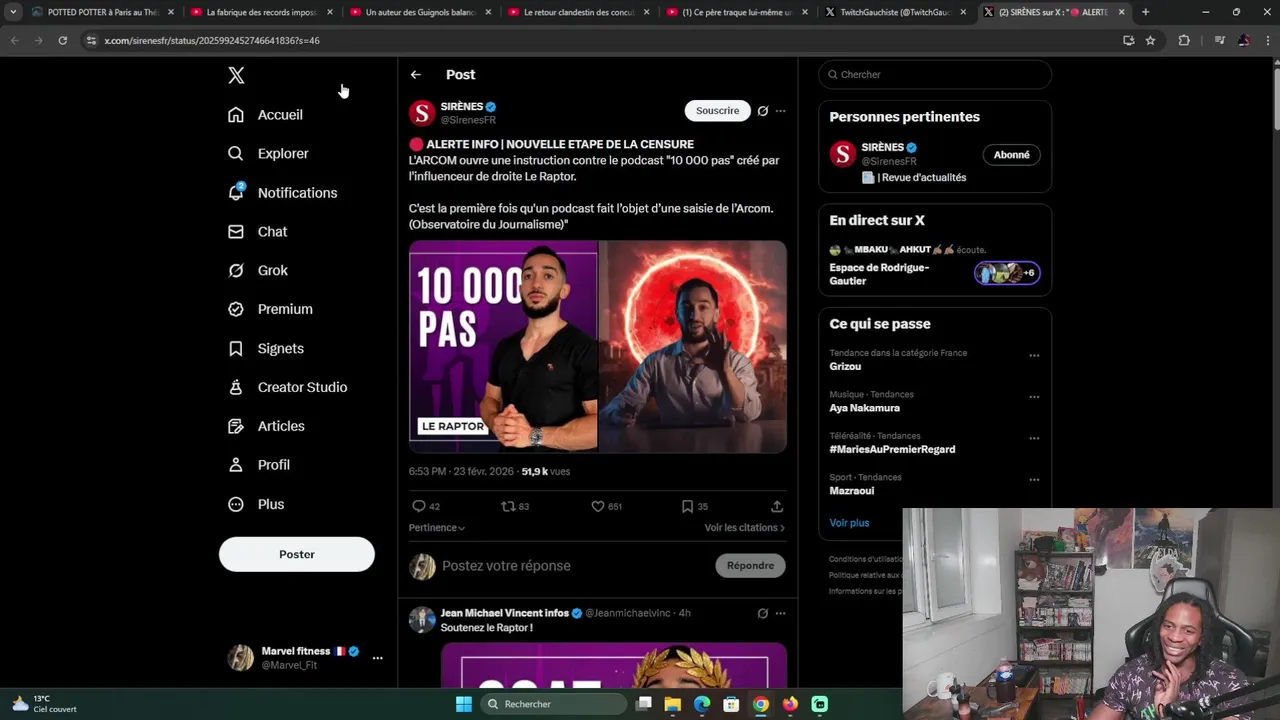Click the Souscrire button
The image size is (1280, 720).
pyautogui.click(x=717, y=111)
